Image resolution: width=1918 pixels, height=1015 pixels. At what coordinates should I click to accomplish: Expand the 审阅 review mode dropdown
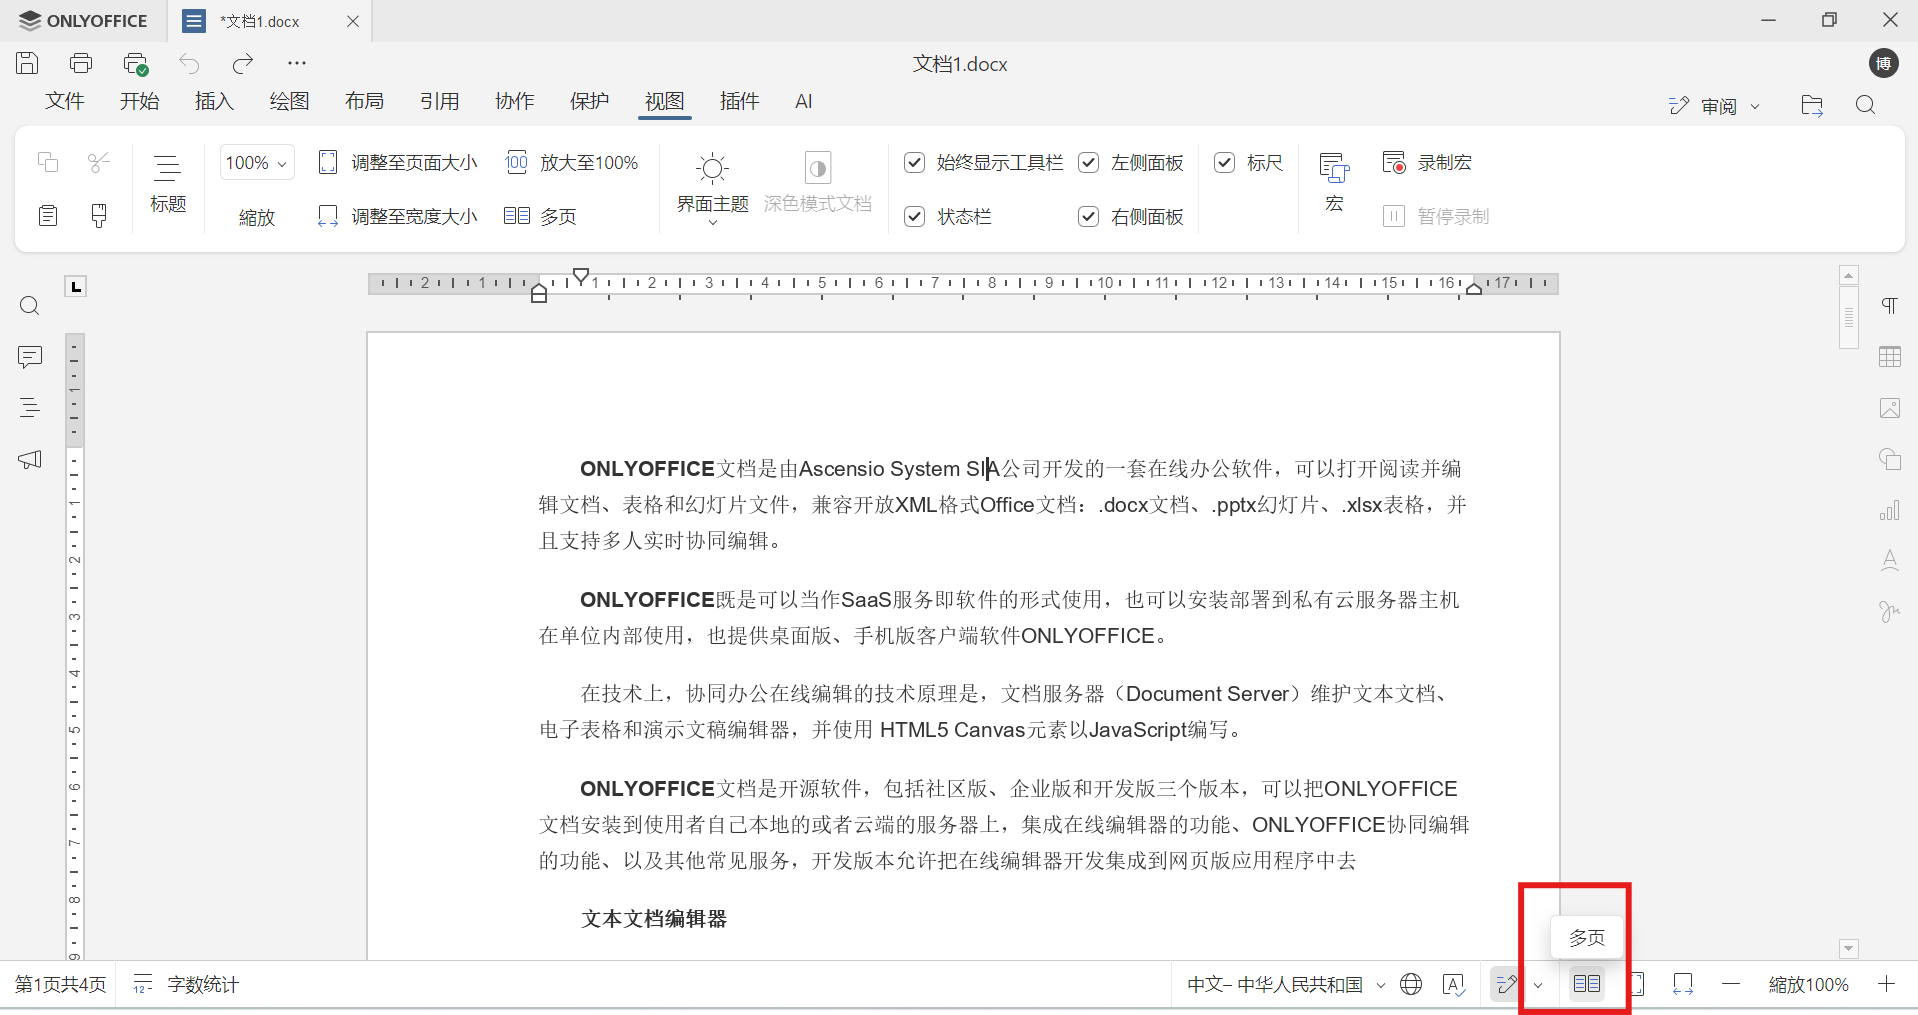pyautogui.click(x=1753, y=105)
